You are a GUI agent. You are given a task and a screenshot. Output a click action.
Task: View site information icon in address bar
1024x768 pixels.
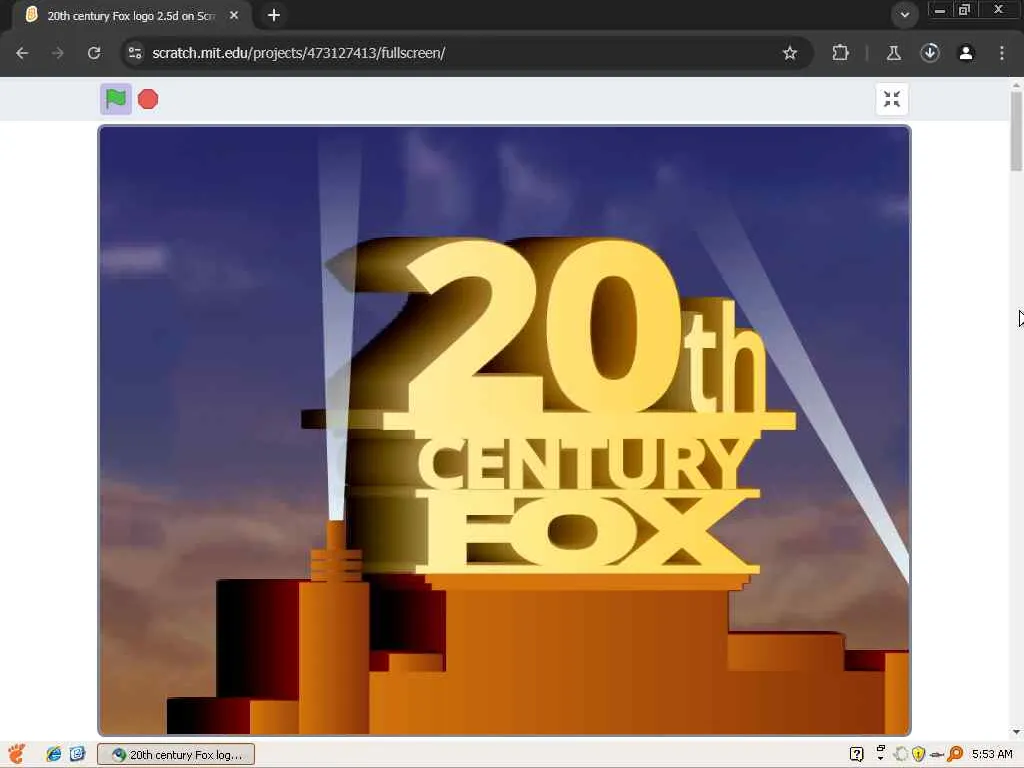135,53
